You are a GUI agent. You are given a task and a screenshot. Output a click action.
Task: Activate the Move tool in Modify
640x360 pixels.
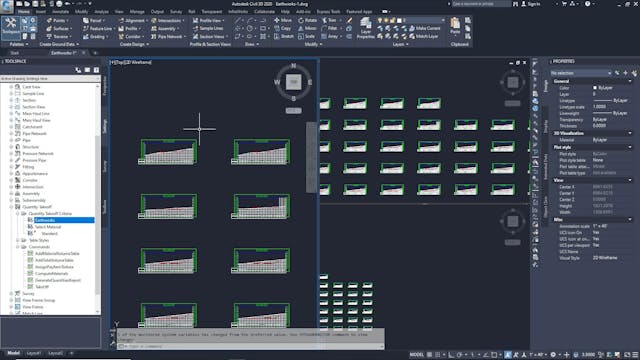pos(283,20)
